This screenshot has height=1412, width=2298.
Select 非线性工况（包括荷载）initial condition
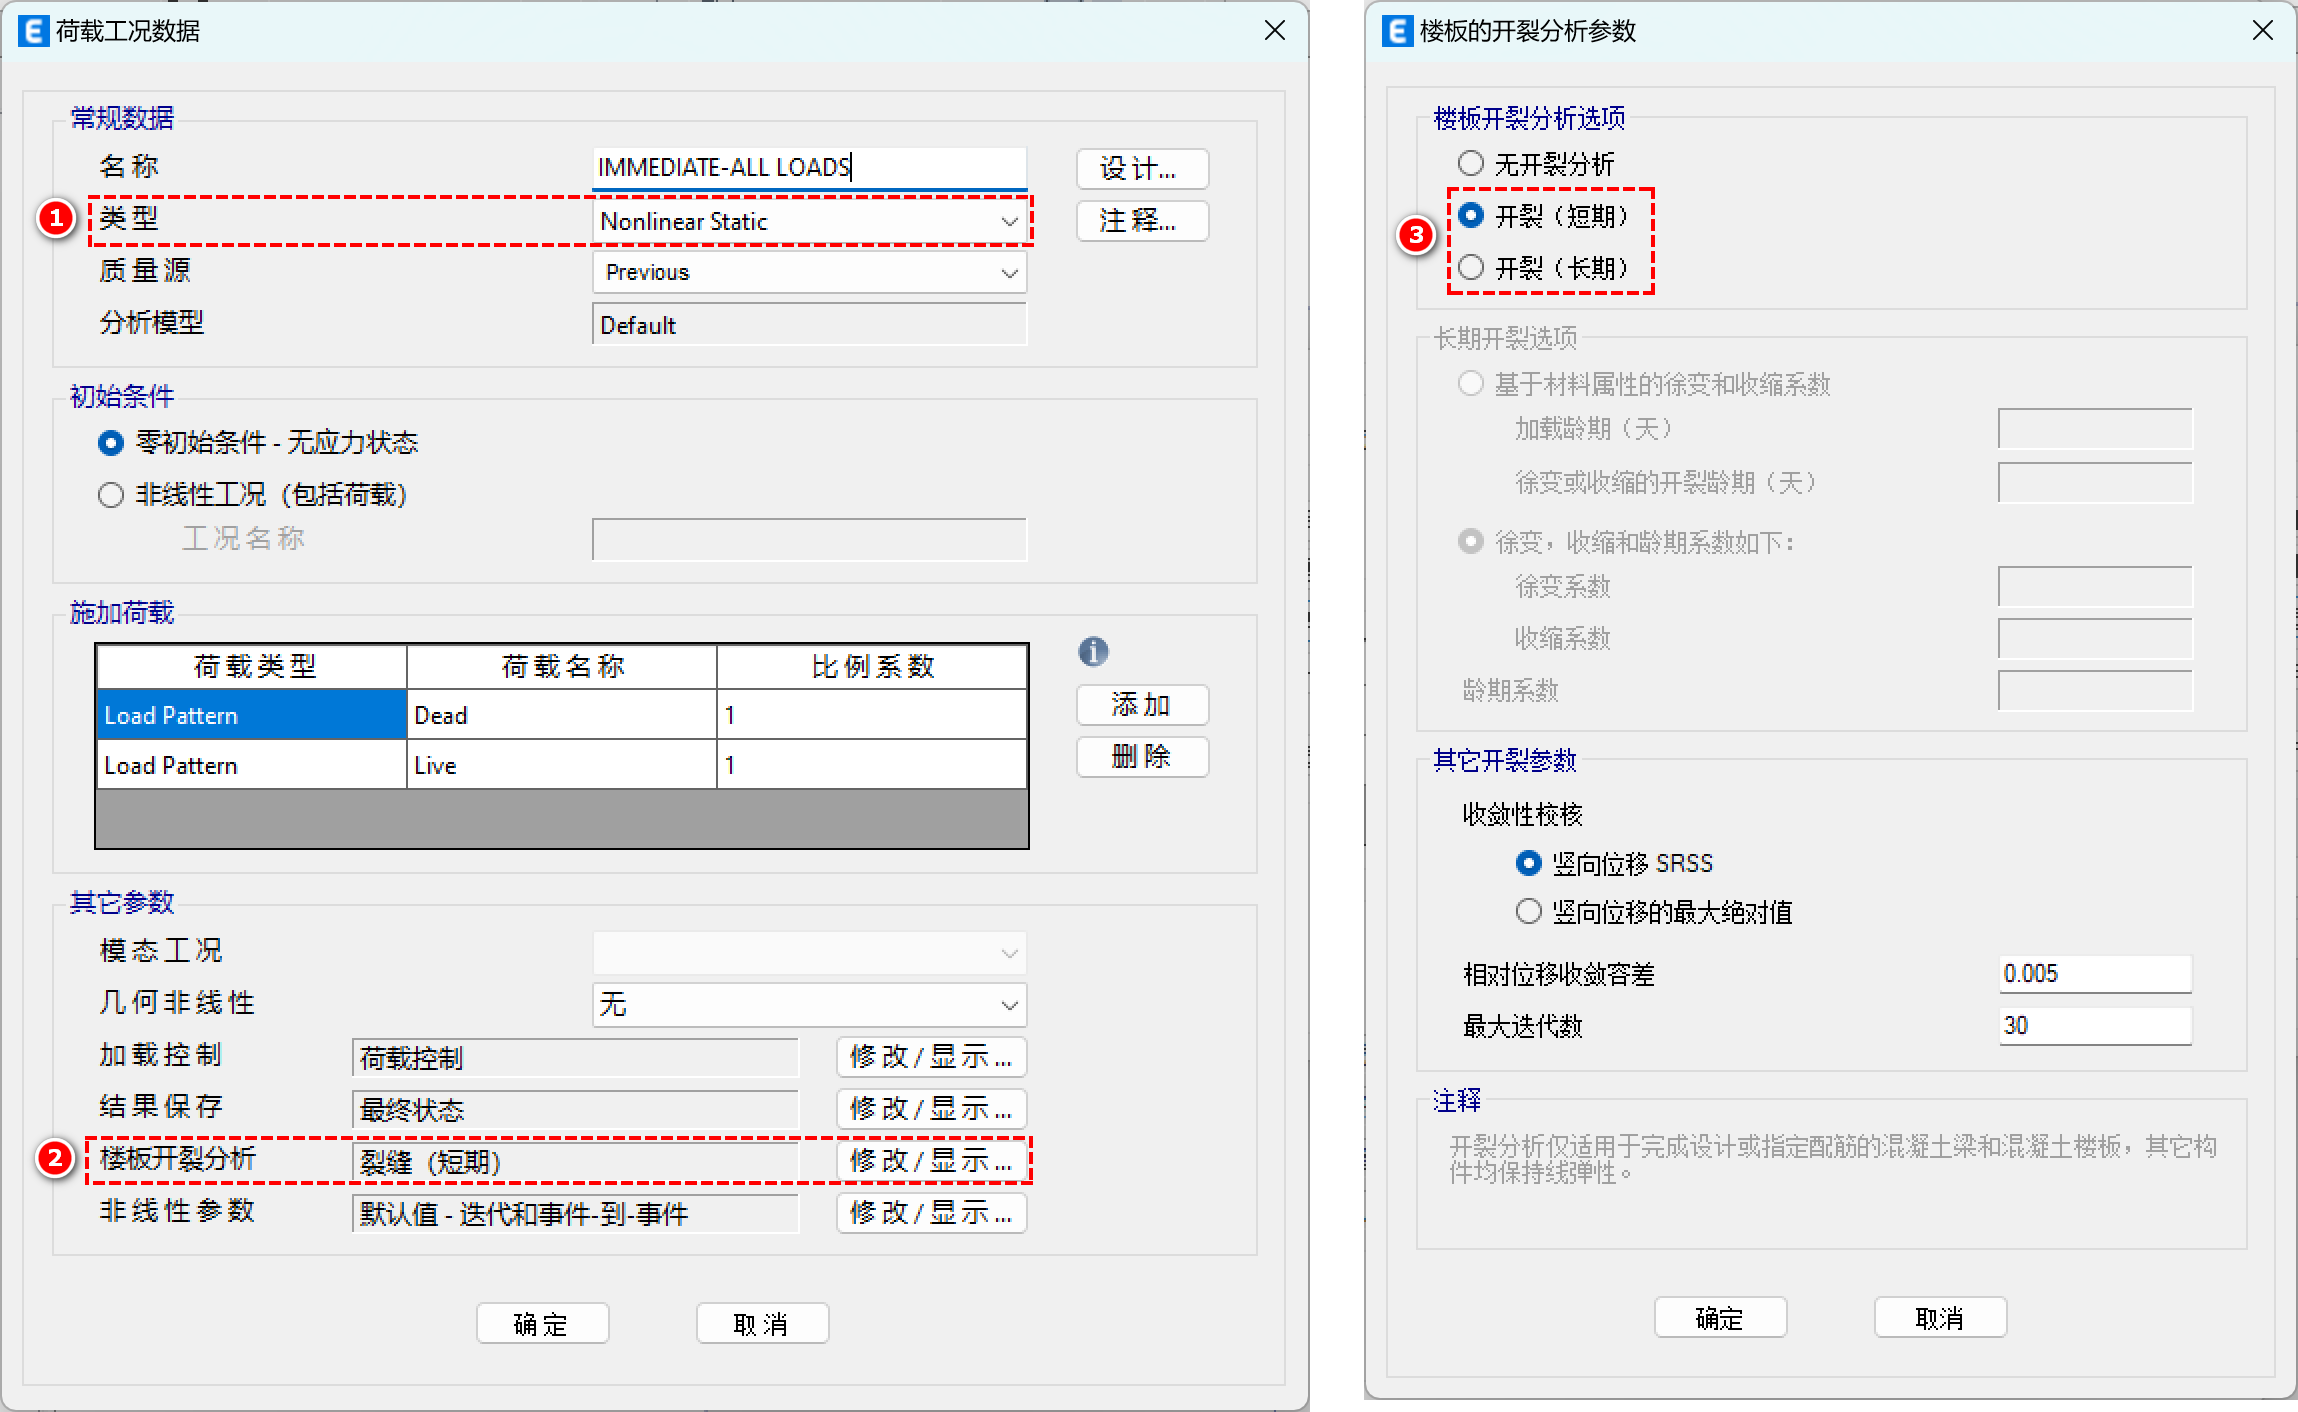tap(111, 495)
